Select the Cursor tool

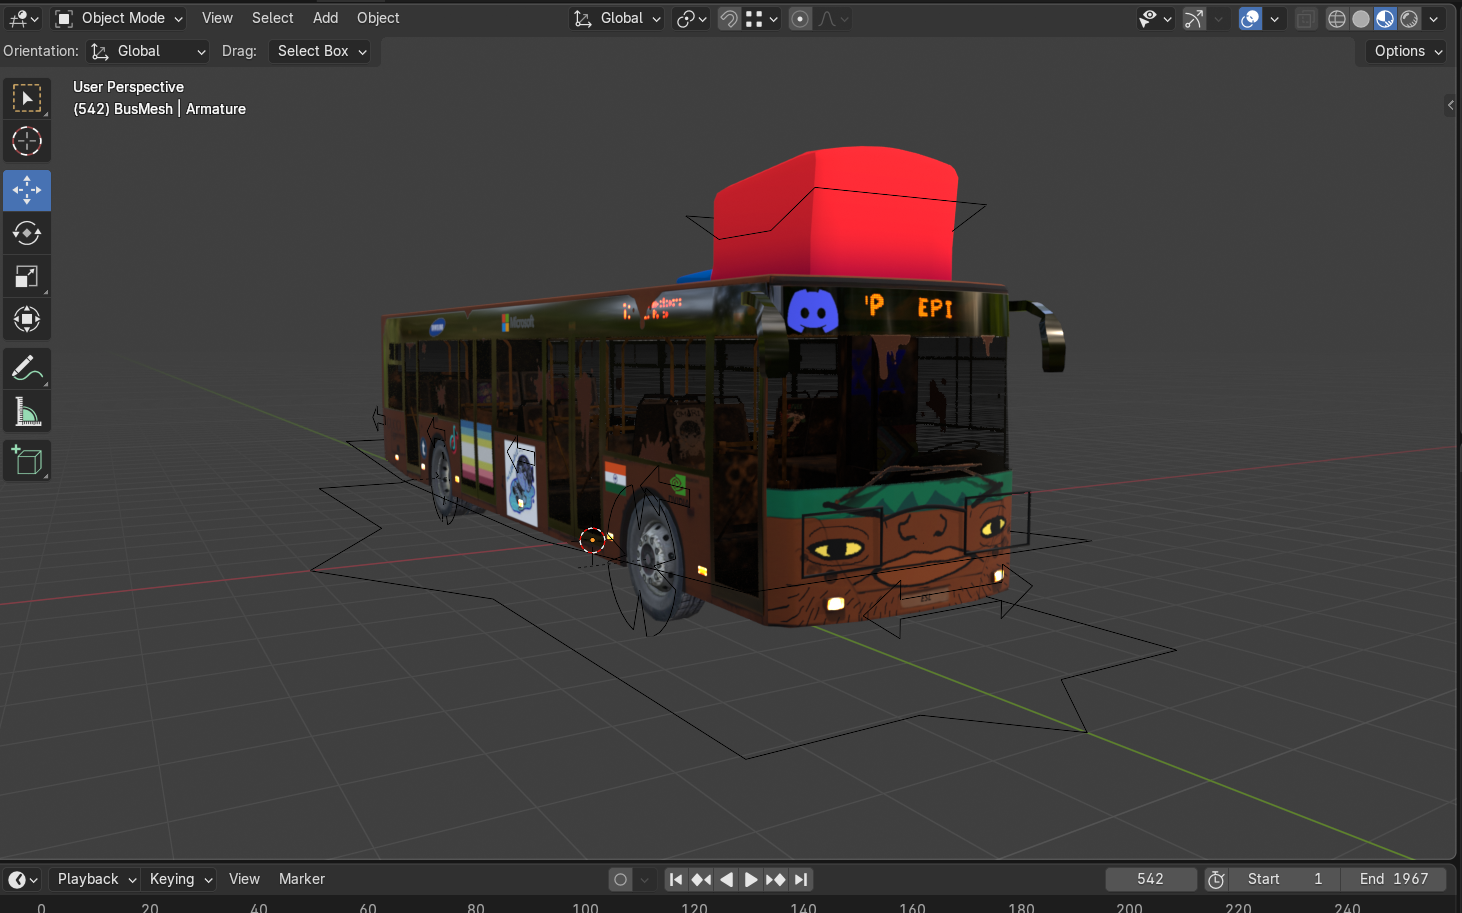[x=27, y=142]
